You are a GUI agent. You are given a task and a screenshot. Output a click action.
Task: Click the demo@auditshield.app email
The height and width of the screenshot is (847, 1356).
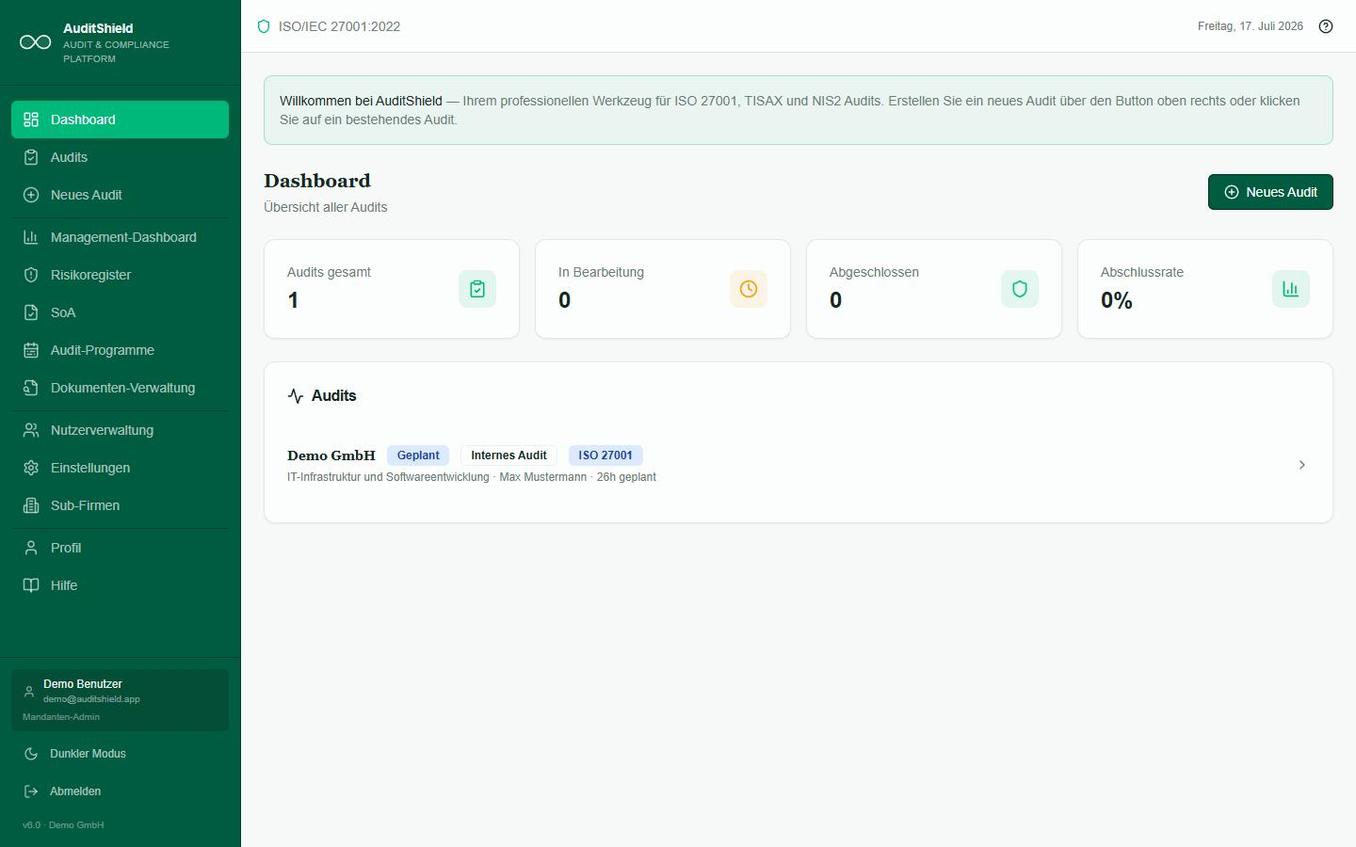tap(92, 699)
